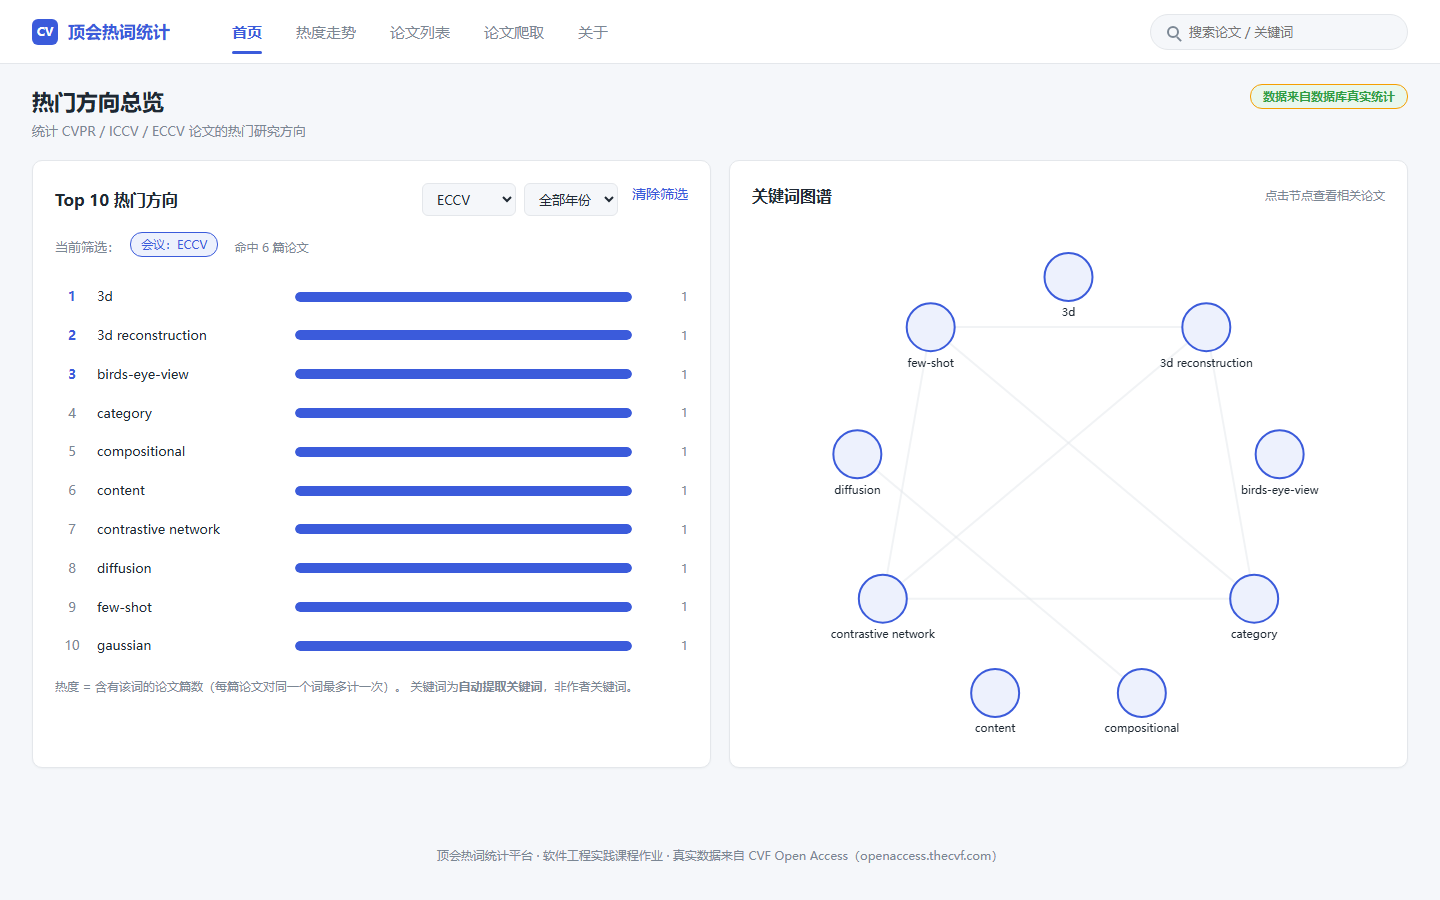
Task: Click the search magnifier icon
Action: pos(1174,33)
